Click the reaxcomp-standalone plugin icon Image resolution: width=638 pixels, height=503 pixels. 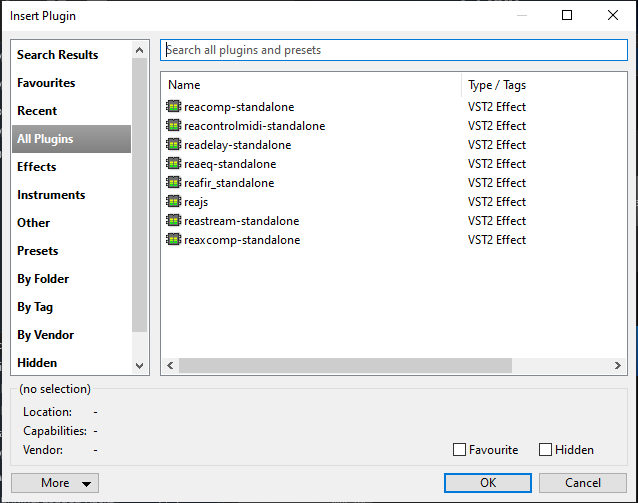coord(174,239)
